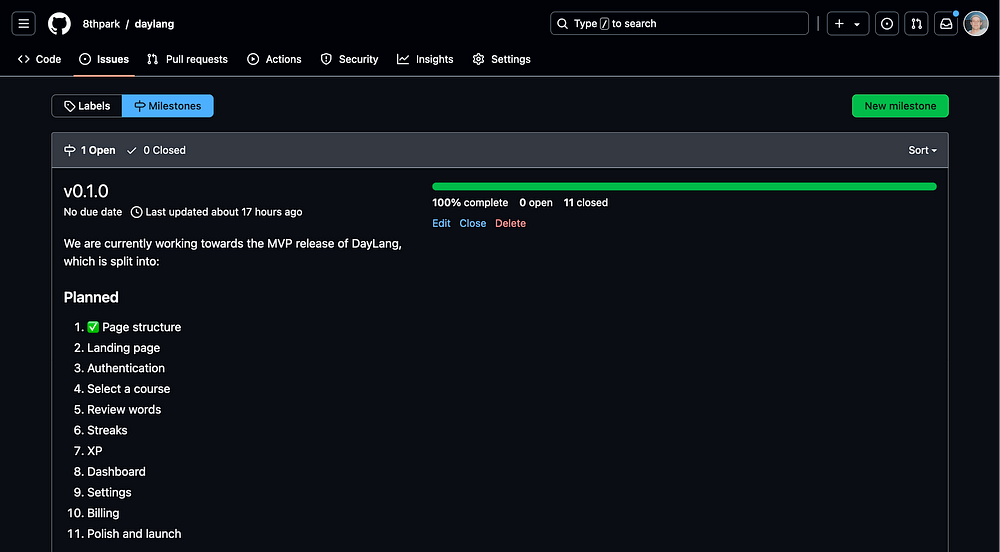
Task: Switch to the Code tab
Action: (40, 59)
